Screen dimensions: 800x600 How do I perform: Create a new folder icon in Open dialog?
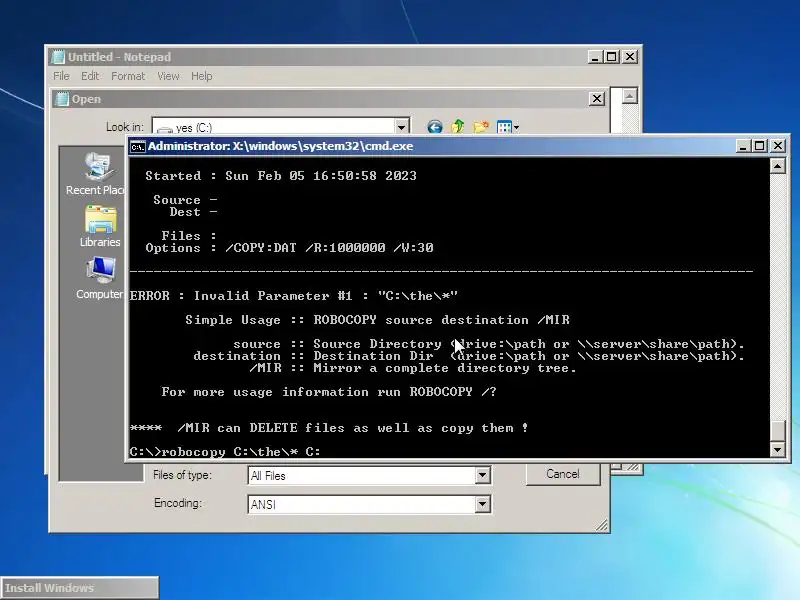[x=481, y=127]
